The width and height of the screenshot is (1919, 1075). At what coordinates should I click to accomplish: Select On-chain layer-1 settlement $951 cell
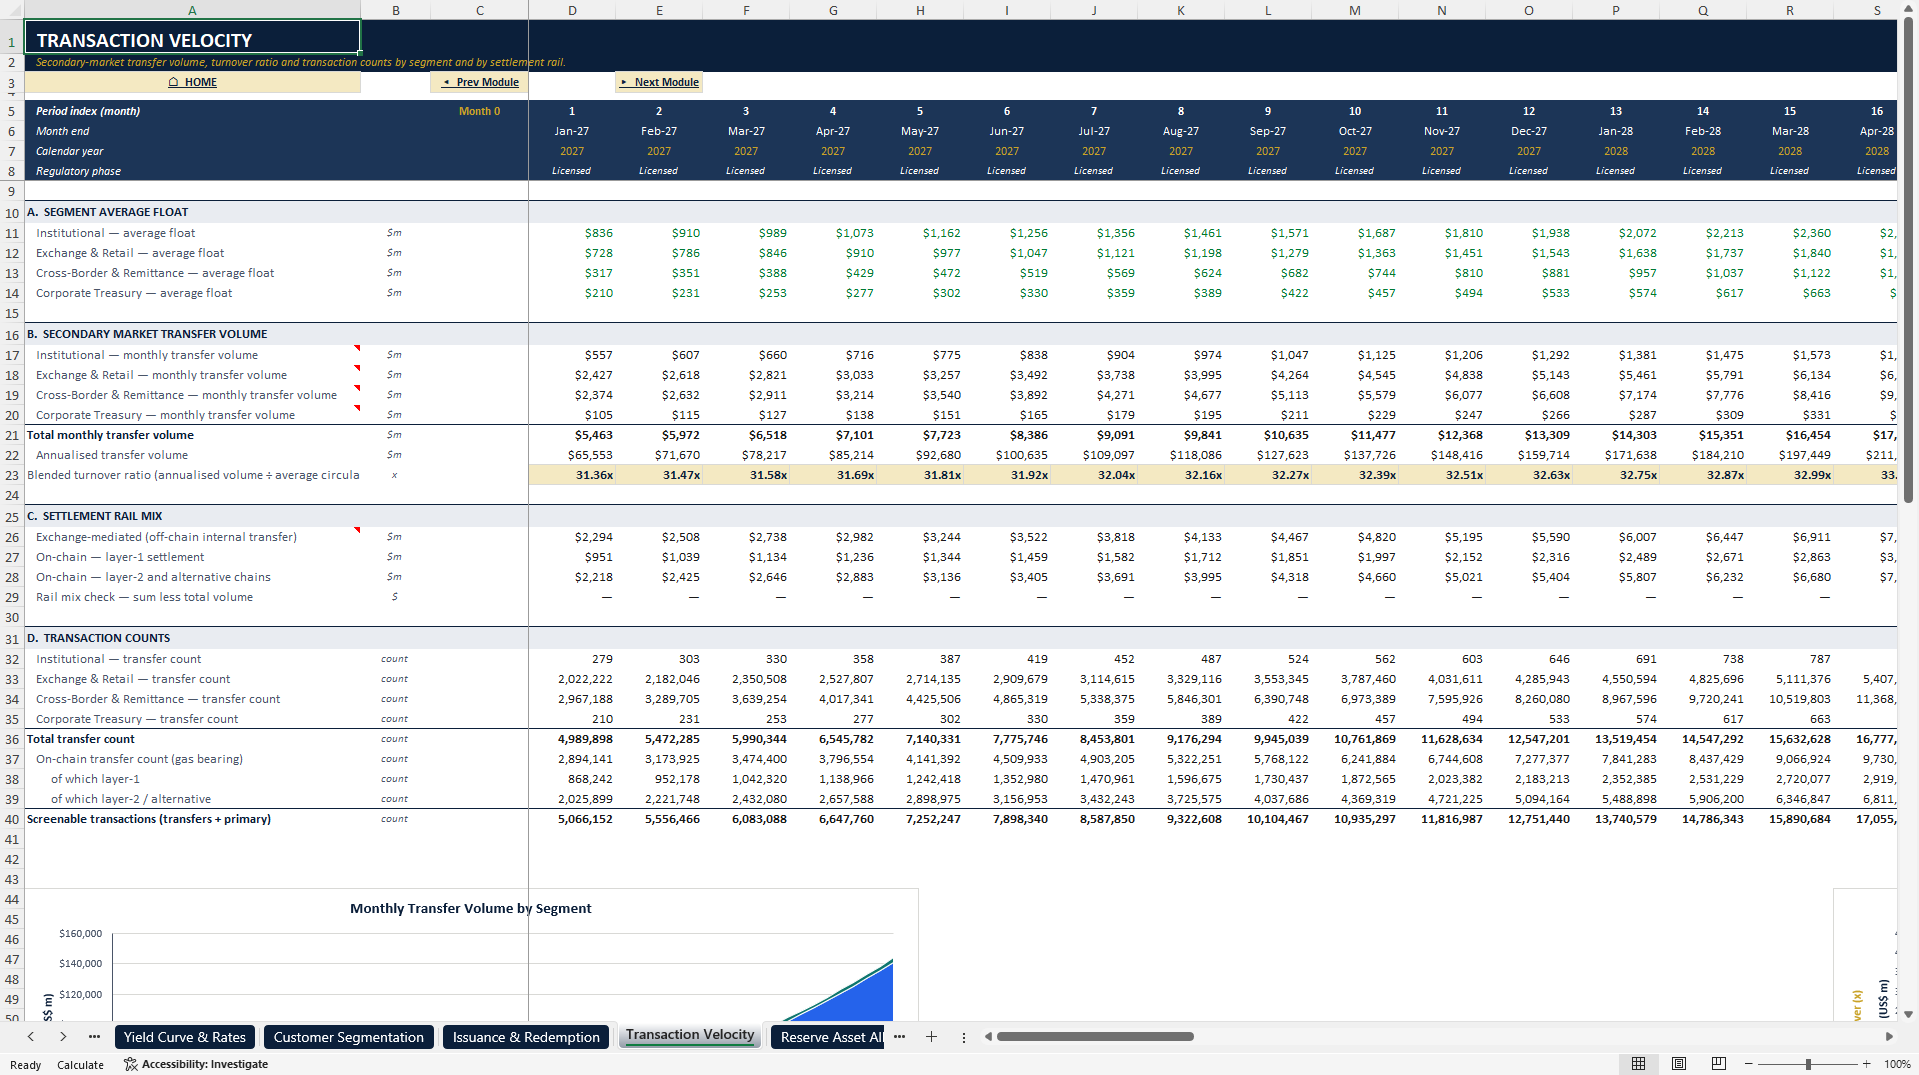(x=572, y=557)
